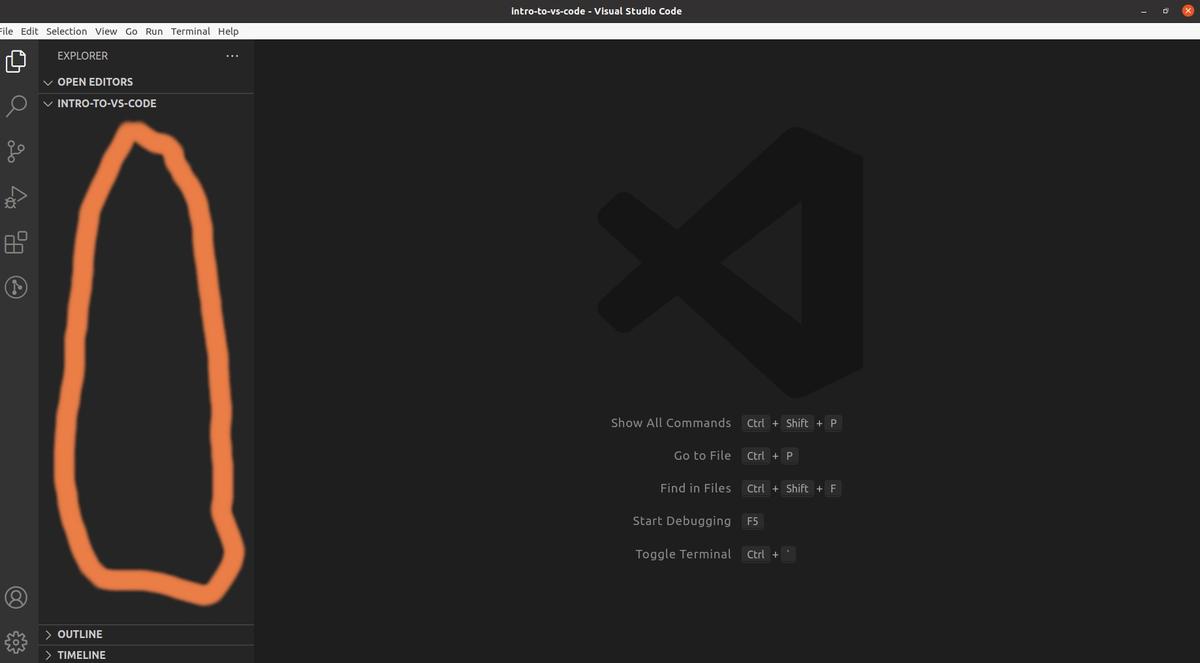Open the Source Control view
This screenshot has height=663, width=1200.
click(16, 151)
